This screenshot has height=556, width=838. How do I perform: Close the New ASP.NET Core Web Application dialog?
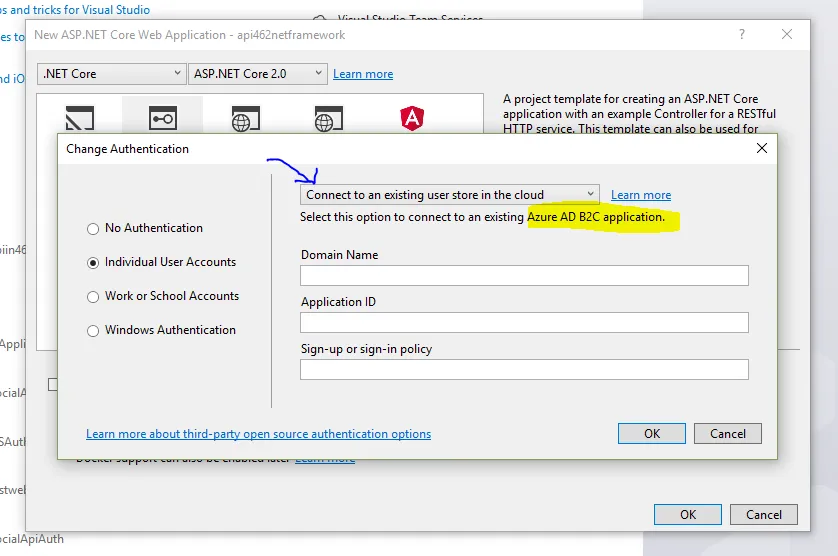(787, 35)
